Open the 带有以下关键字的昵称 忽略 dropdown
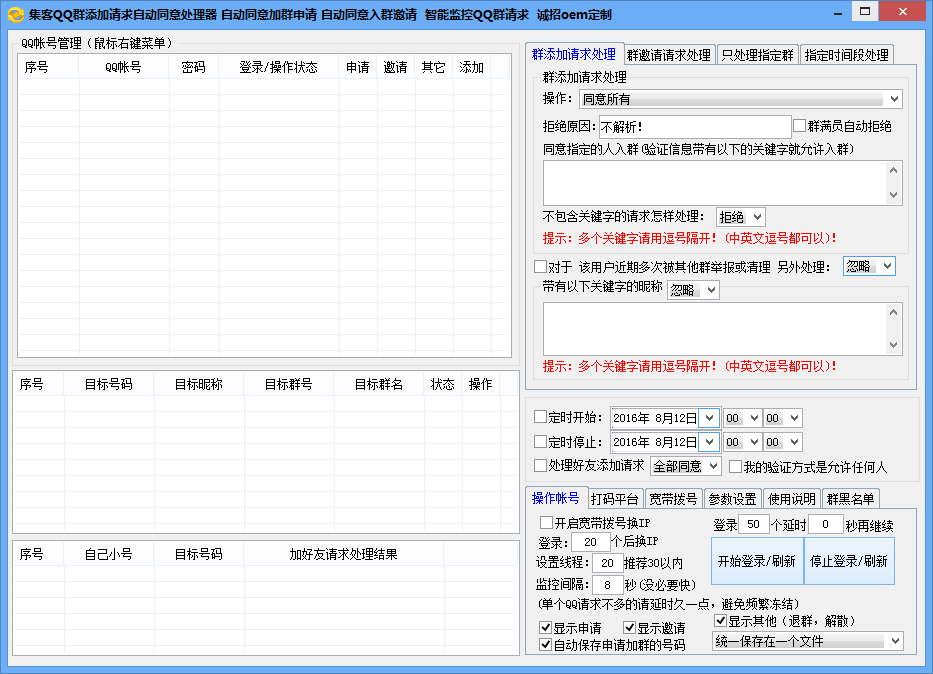Screen dimensions: 933x674 (x=693, y=290)
